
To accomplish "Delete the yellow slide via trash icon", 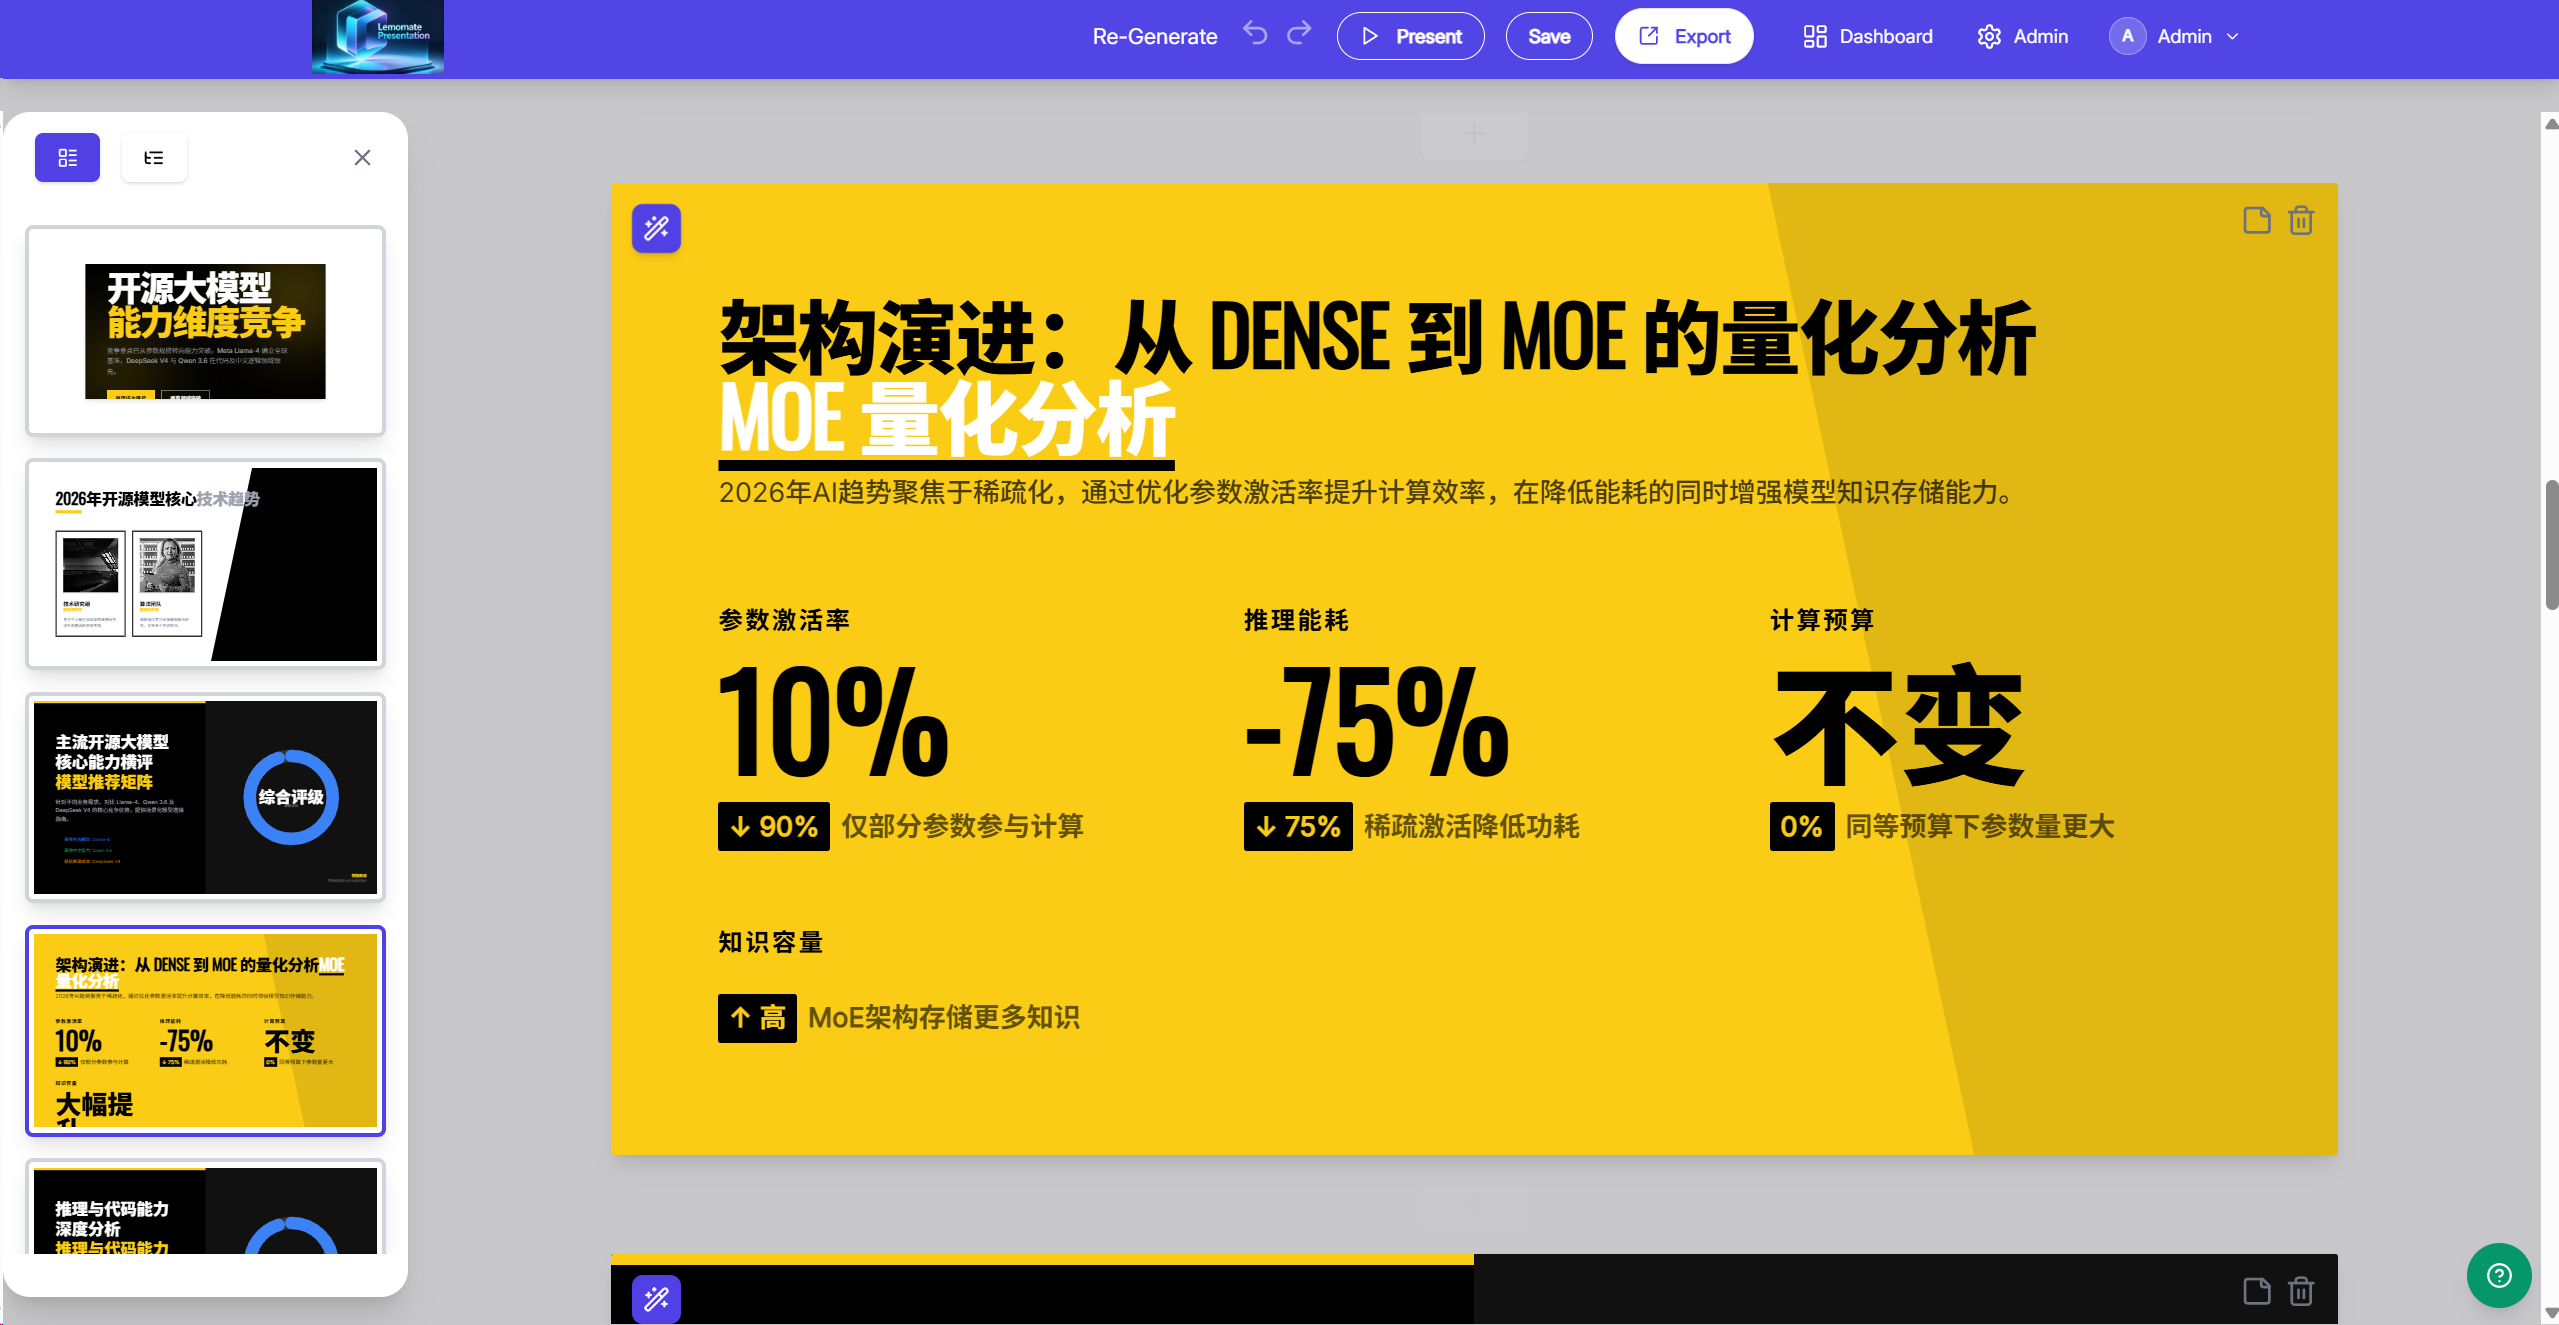I will point(2301,220).
